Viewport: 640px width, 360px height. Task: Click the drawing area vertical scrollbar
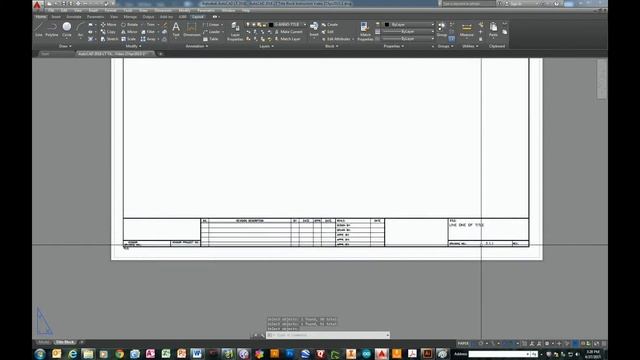tap(601, 80)
